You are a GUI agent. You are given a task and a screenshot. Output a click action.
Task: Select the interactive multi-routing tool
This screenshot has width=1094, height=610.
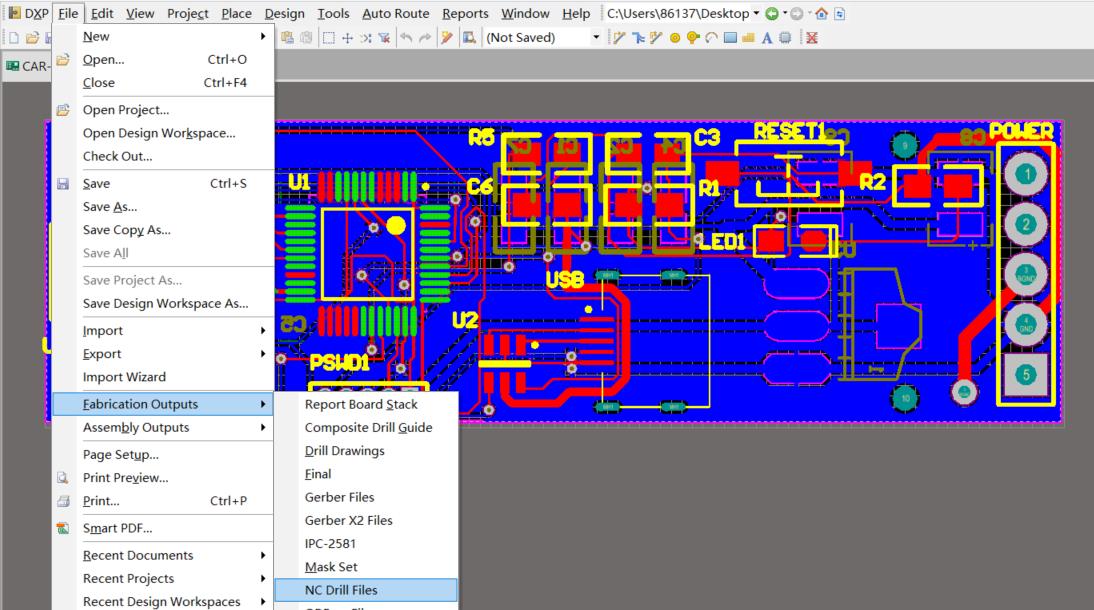[x=656, y=38]
